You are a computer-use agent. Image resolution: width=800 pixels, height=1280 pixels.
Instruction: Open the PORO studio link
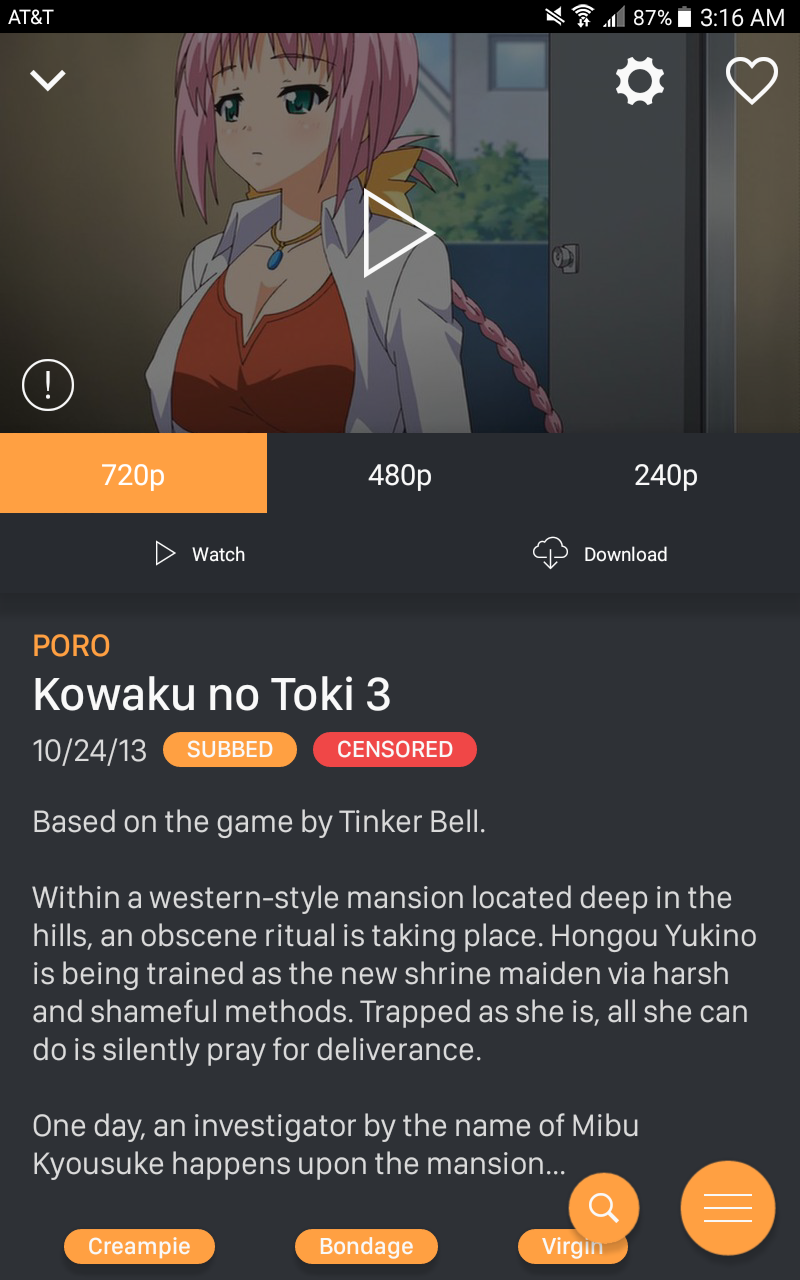click(x=71, y=646)
